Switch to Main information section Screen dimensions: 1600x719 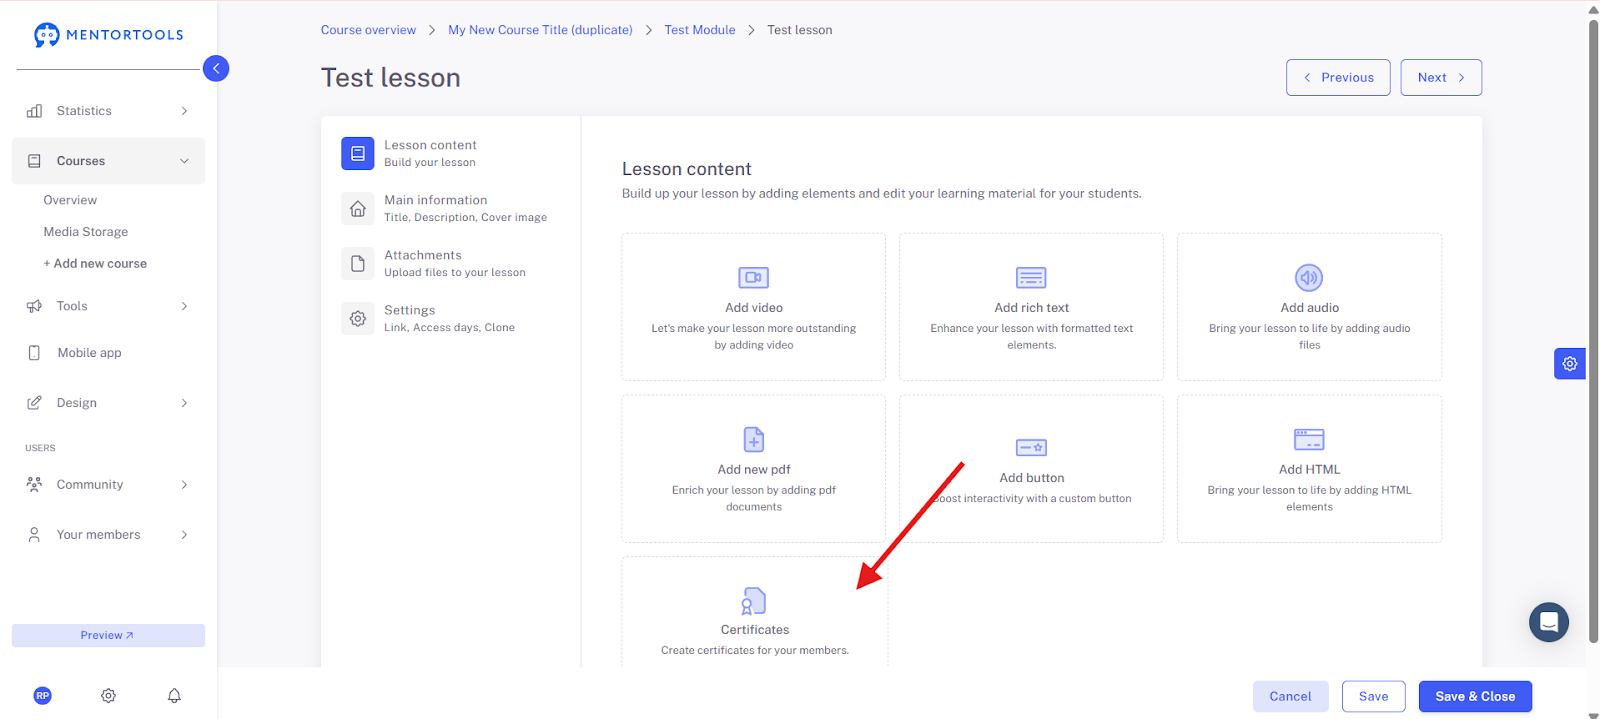pyautogui.click(x=436, y=200)
